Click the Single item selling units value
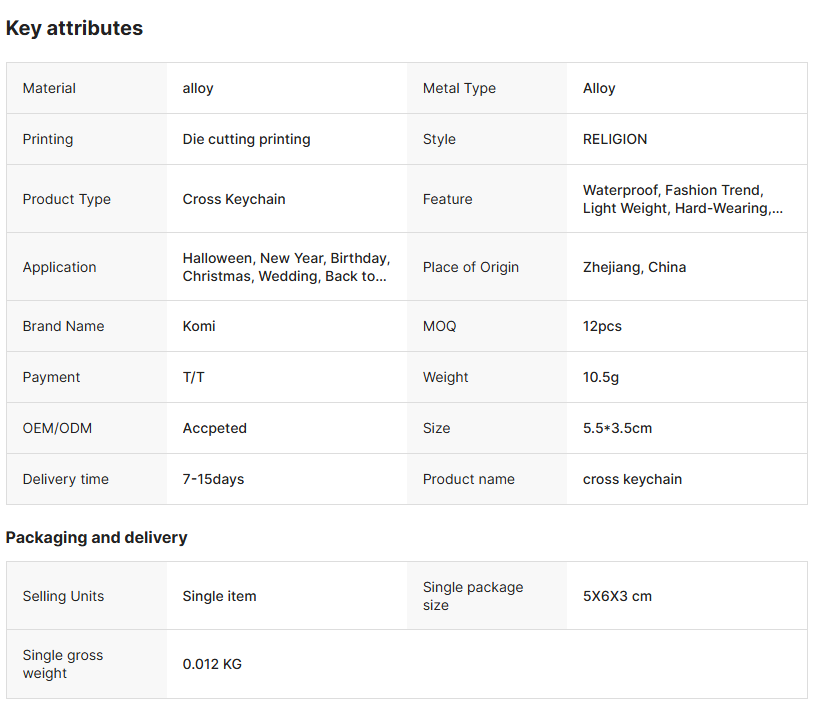 pyautogui.click(x=219, y=596)
